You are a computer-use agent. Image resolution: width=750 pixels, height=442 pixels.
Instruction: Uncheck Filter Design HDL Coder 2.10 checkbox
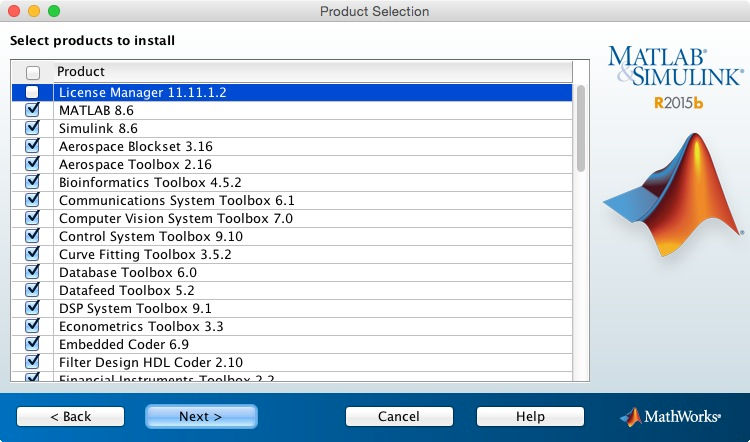(32, 362)
